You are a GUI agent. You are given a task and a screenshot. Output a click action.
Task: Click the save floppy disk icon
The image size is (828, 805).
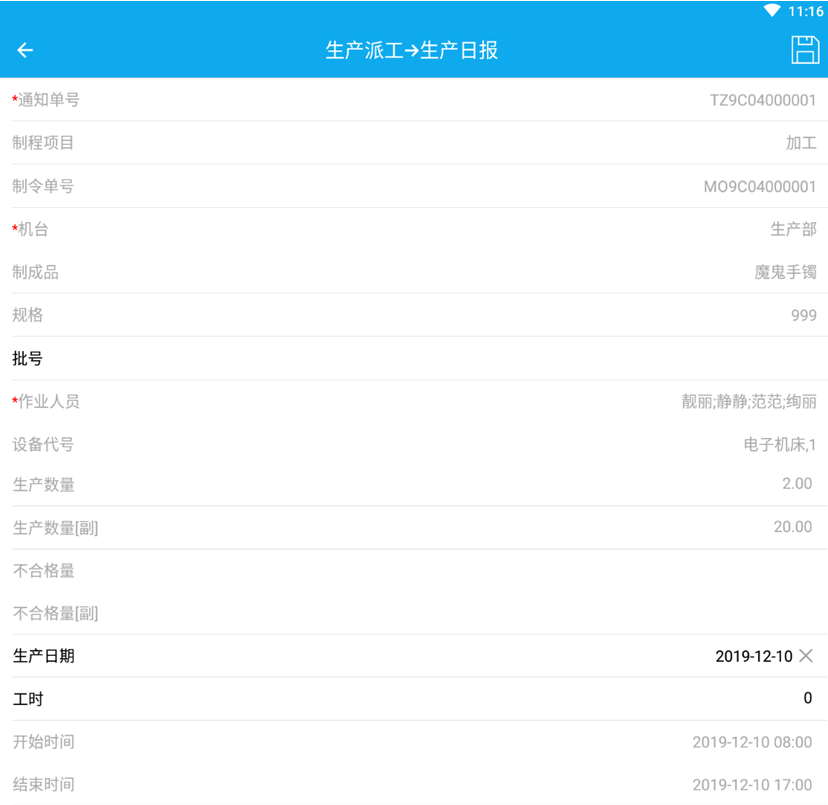pyautogui.click(x=804, y=50)
